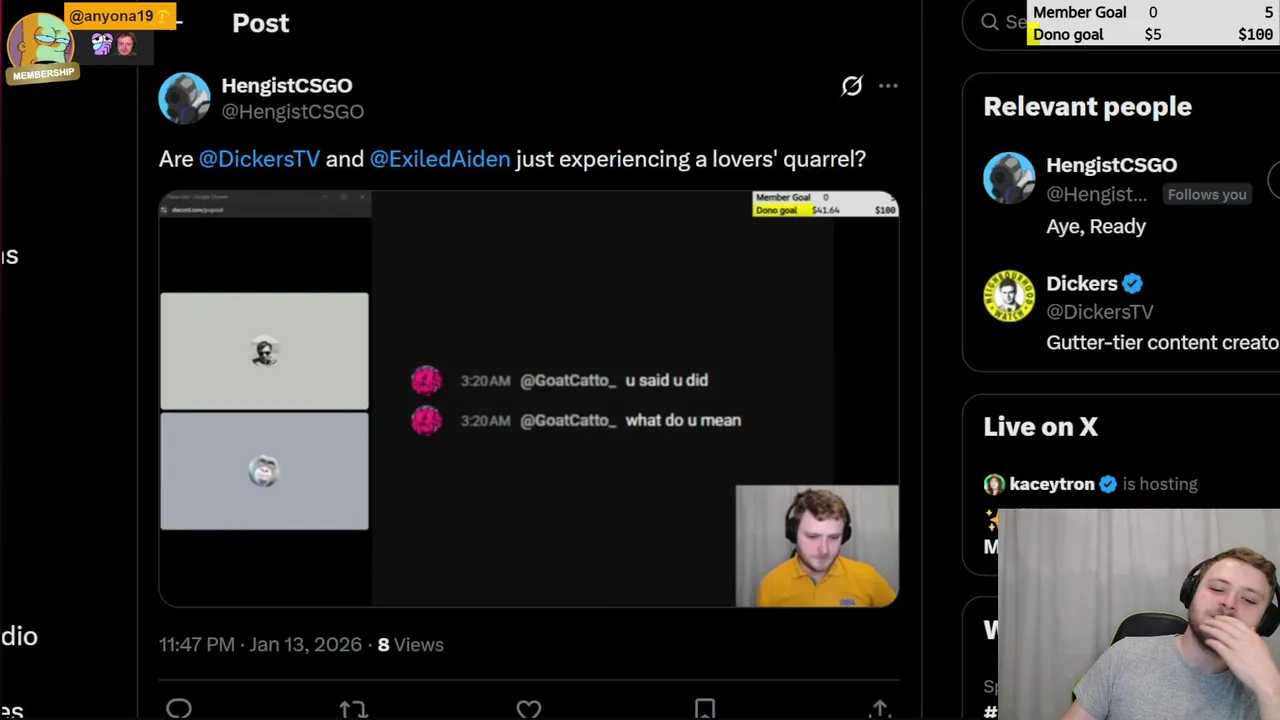The height and width of the screenshot is (720, 1280).
Task: Open the three-dot more menu on post
Action: [888, 86]
